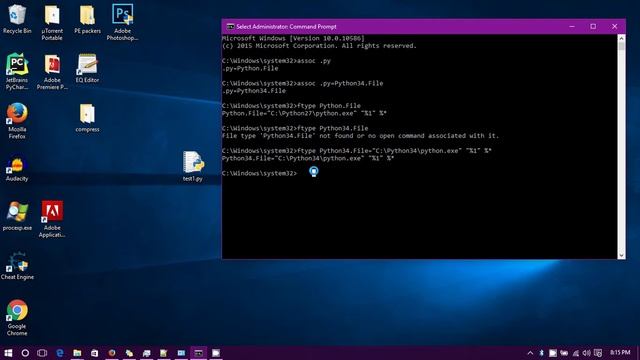Switch to Firefox in the taskbar
The height and width of the screenshot is (360, 640).
click(x=112, y=353)
